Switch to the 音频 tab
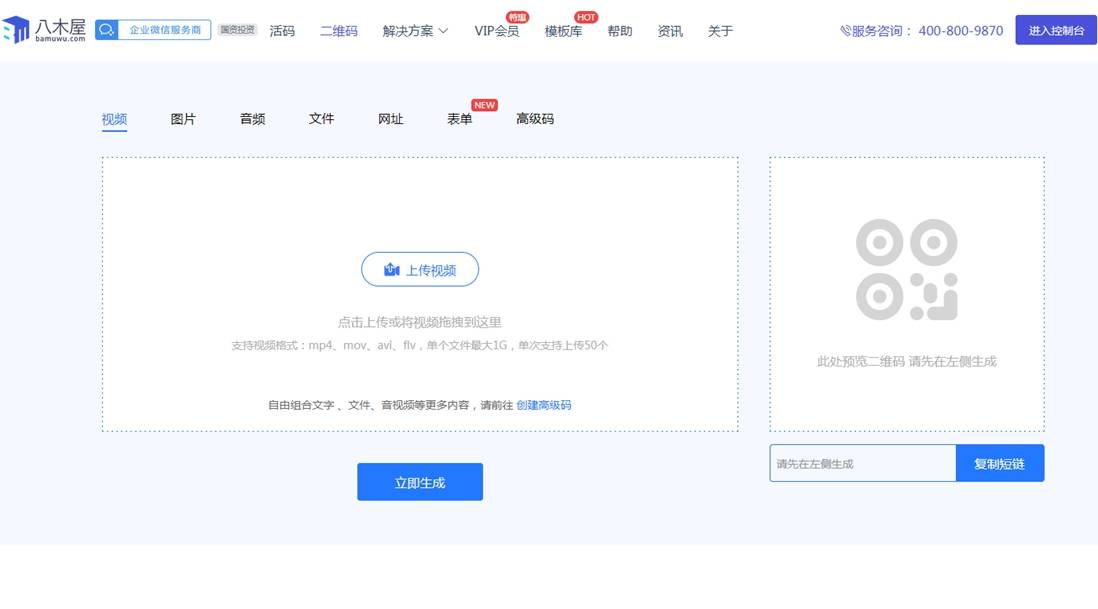 click(252, 119)
